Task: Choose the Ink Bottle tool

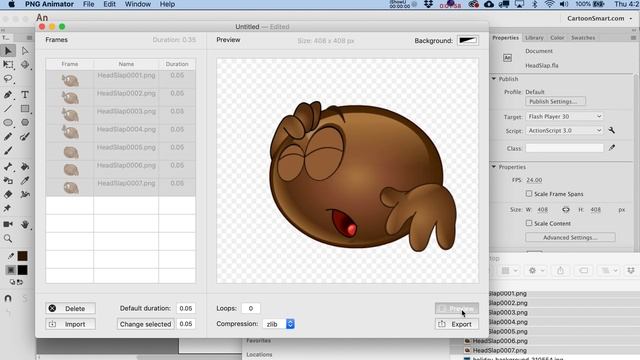Action: [x=8, y=180]
